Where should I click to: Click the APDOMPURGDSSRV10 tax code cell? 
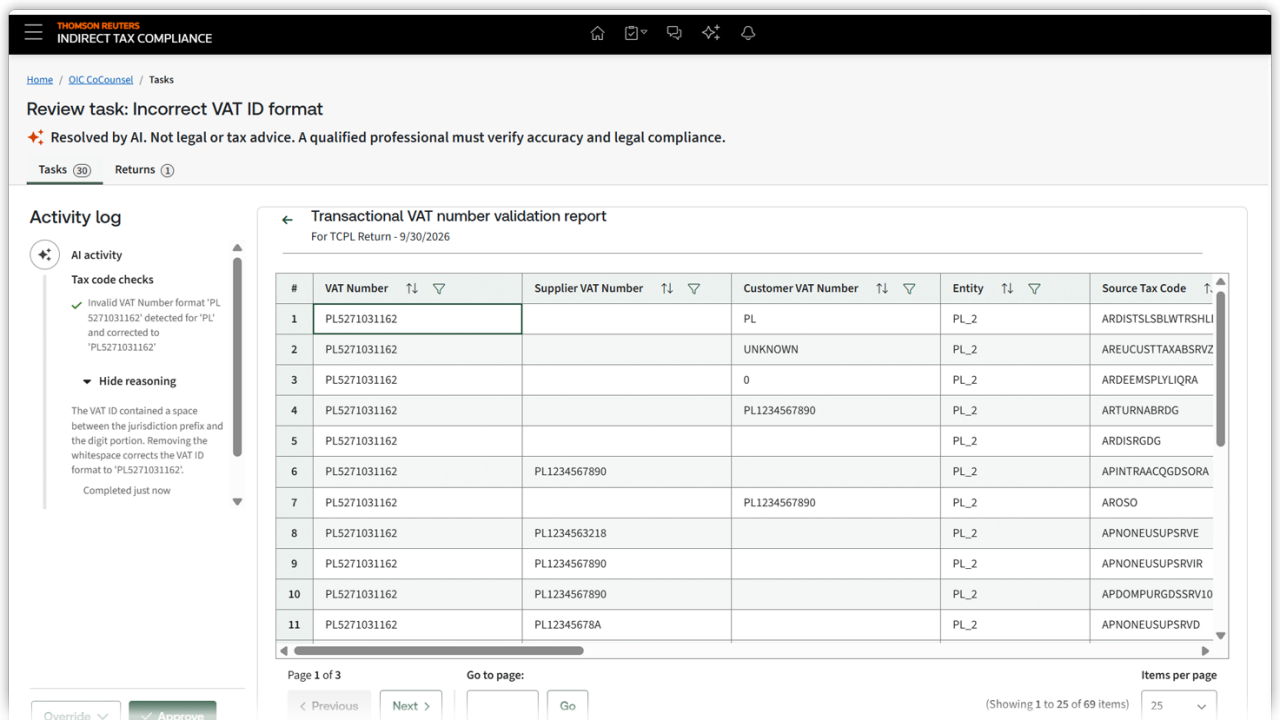point(1154,594)
